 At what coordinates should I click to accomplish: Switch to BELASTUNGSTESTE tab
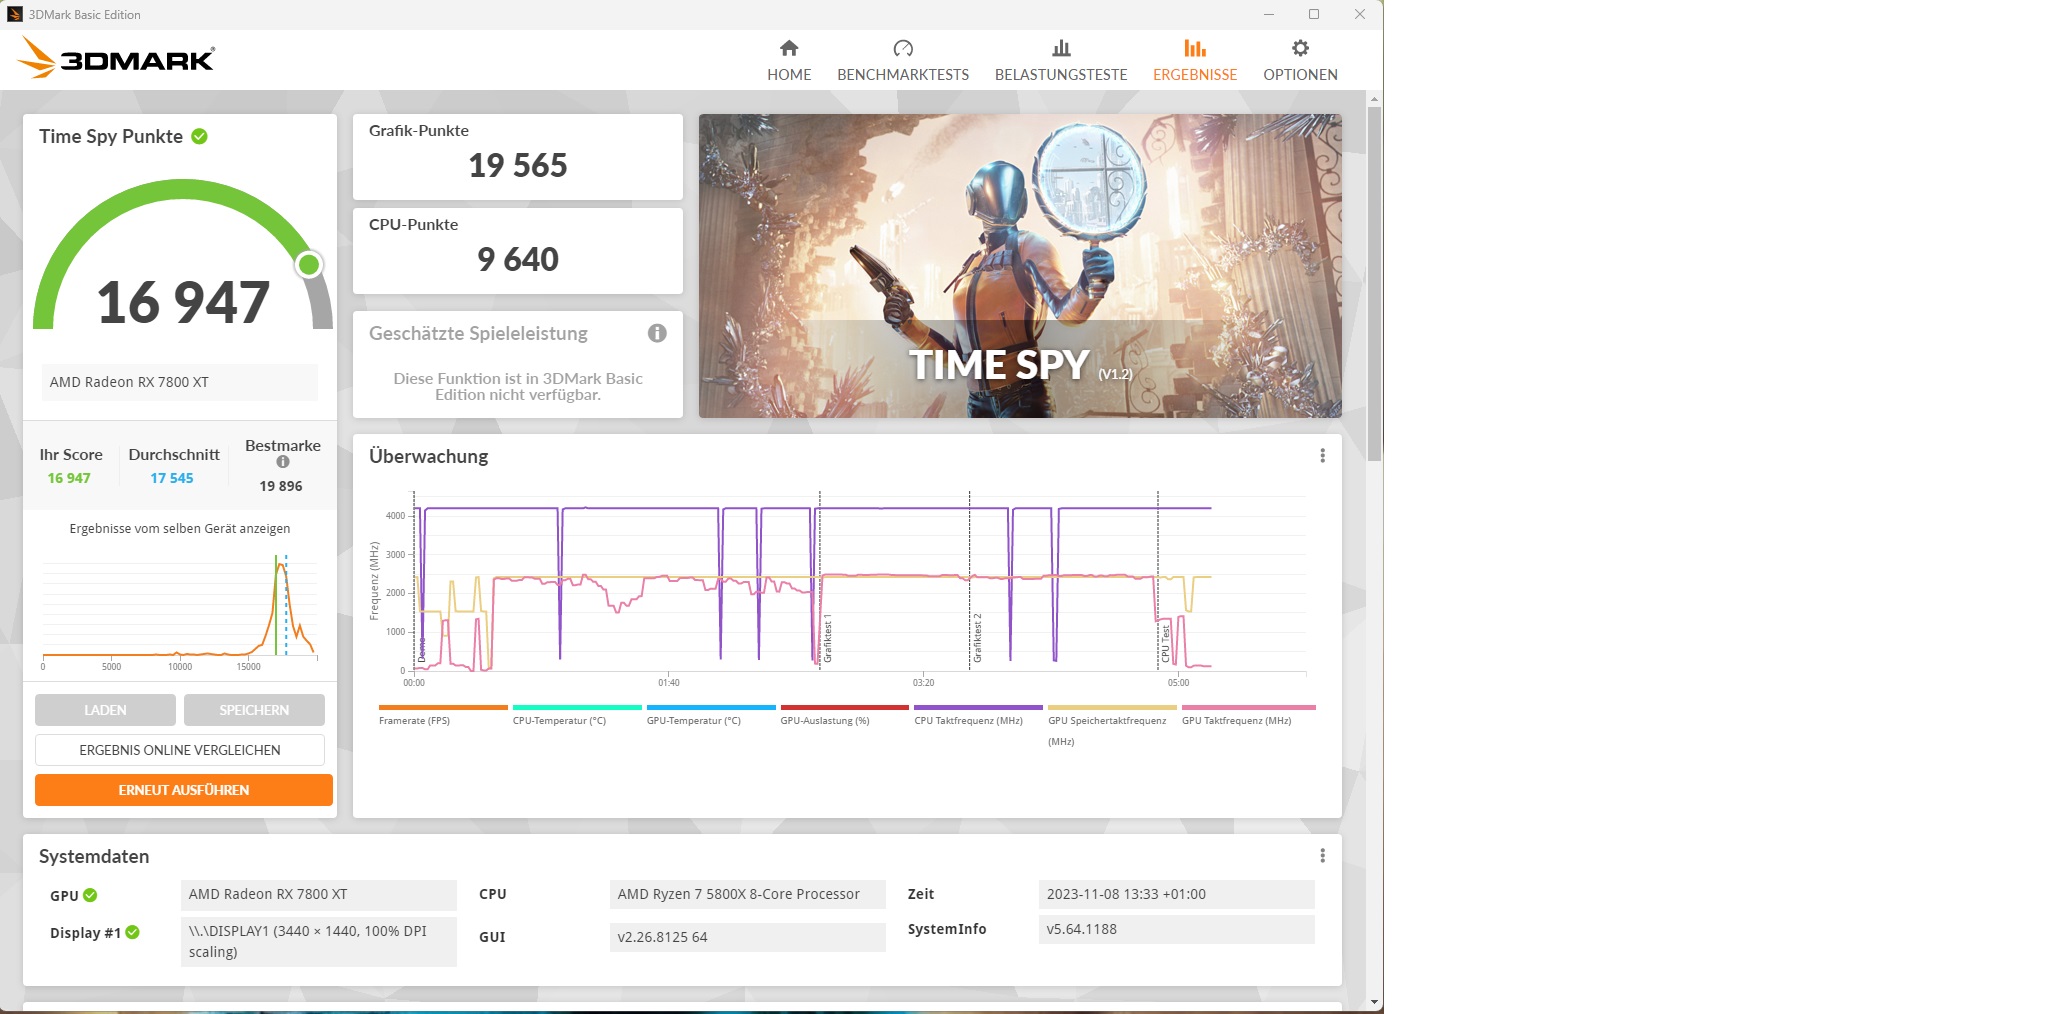1061,60
